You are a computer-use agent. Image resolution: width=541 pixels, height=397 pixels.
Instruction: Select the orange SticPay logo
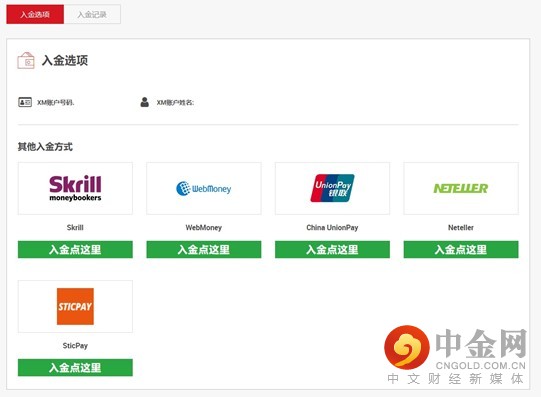coord(75,306)
